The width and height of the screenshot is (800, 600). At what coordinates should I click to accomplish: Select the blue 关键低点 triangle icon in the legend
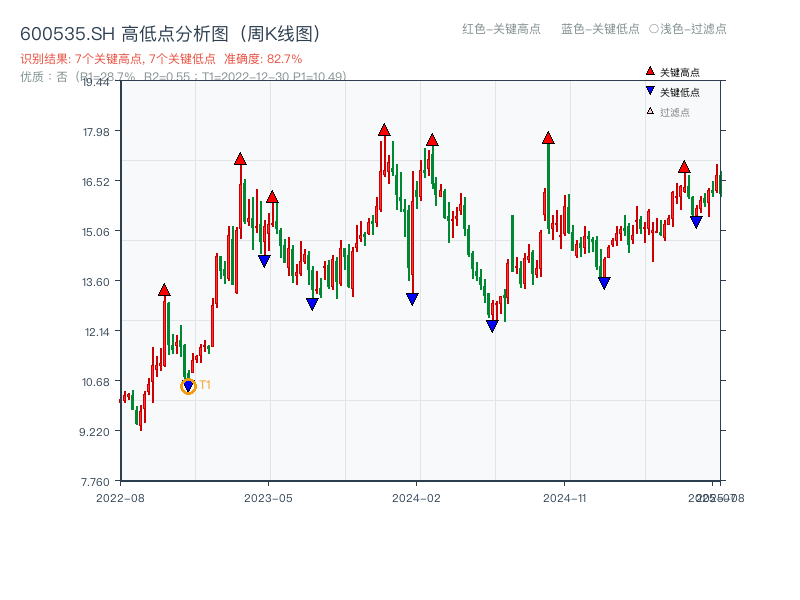(x=650, y=89)
